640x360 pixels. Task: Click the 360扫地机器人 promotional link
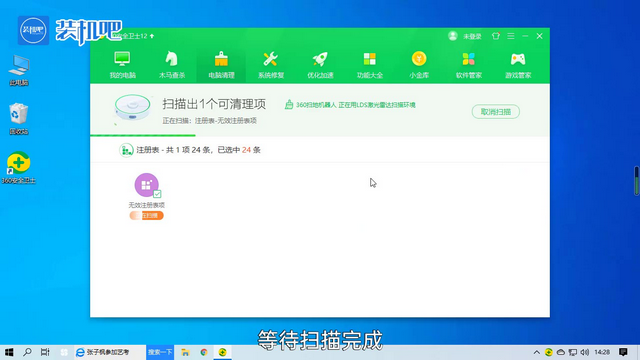(x=350, y=105)
